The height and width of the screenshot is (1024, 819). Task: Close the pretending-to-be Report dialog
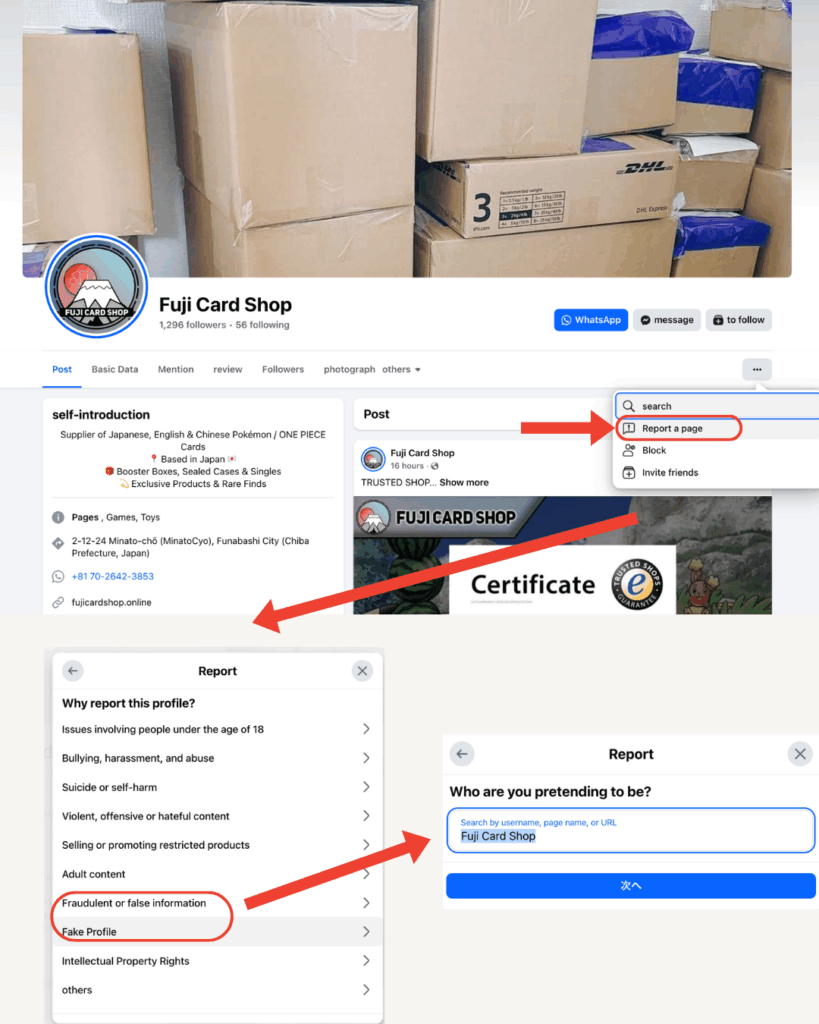[799, 754]
